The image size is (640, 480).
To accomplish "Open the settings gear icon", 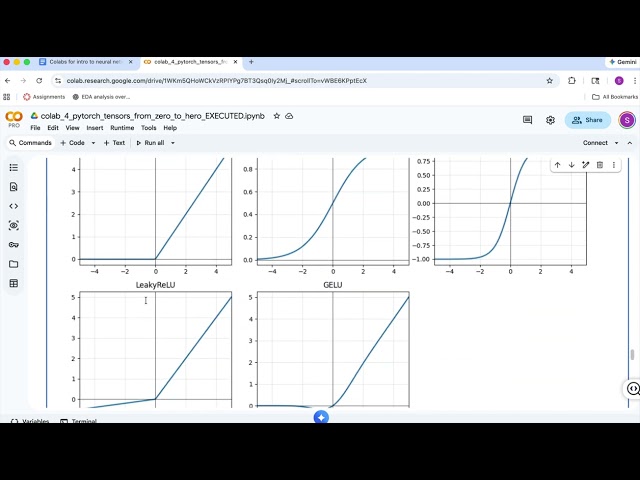I will (550, 120).
